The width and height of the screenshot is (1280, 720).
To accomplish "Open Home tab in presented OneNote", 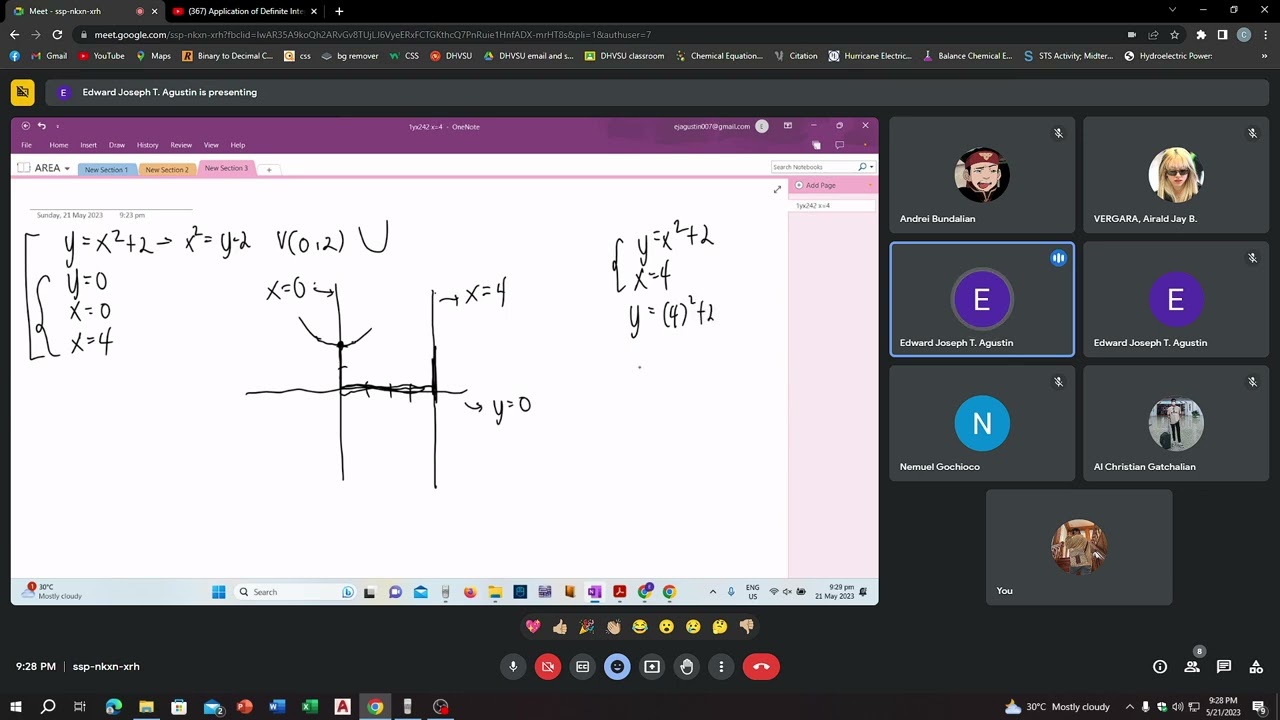I will pyautogui.click(x=59, y=145).
